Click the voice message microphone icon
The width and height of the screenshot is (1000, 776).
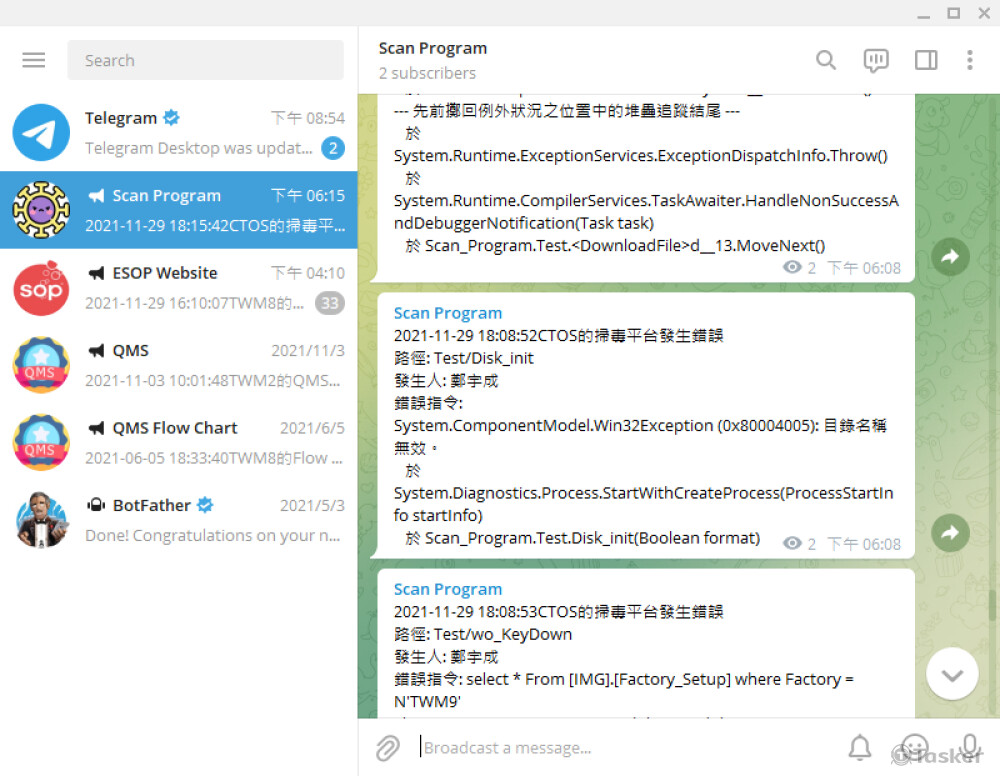pyautogui.click(x=968, y=747)
